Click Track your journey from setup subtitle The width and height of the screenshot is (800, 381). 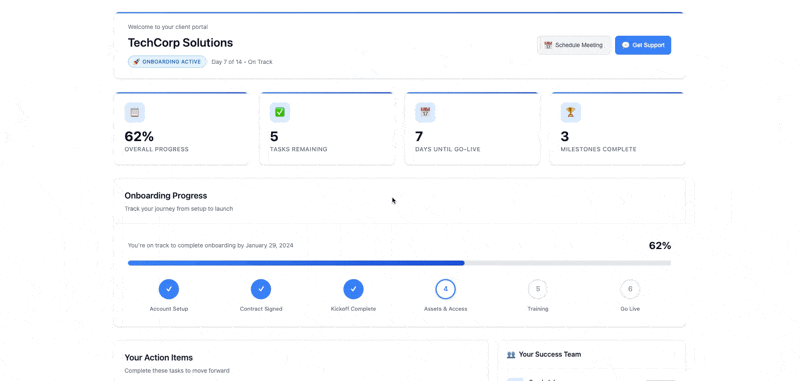click(179, 209)
